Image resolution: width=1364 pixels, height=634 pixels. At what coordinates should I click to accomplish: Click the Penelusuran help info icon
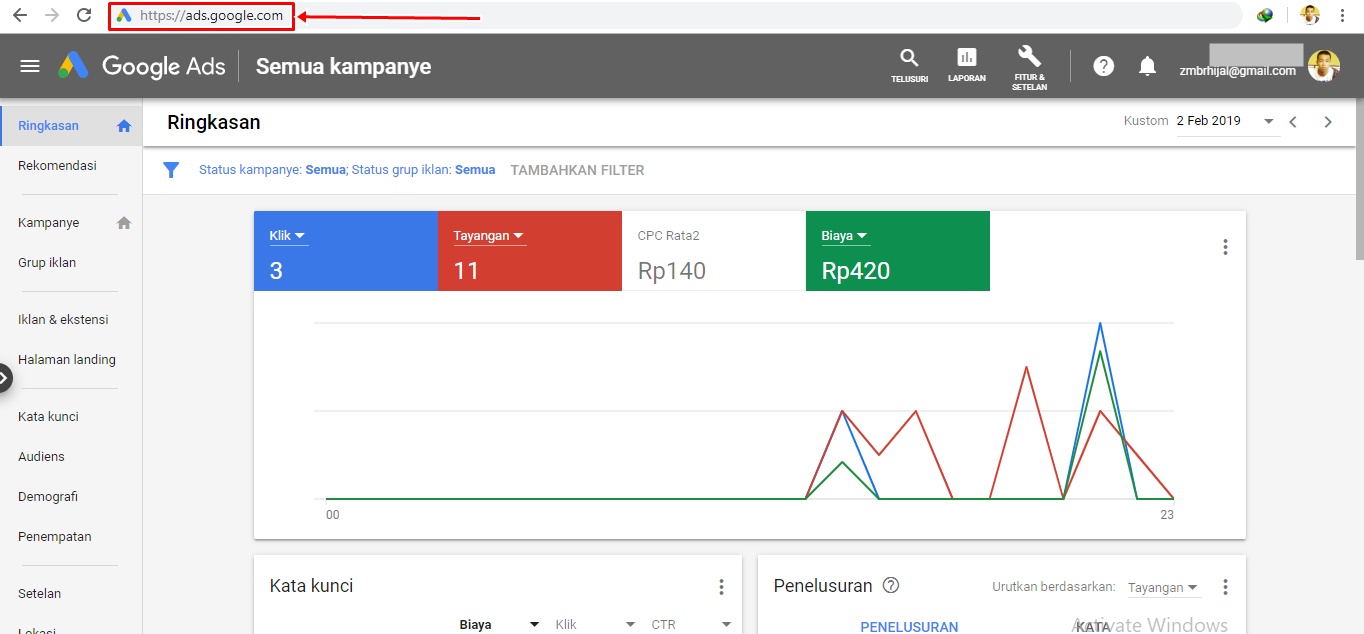coord(891,586)
